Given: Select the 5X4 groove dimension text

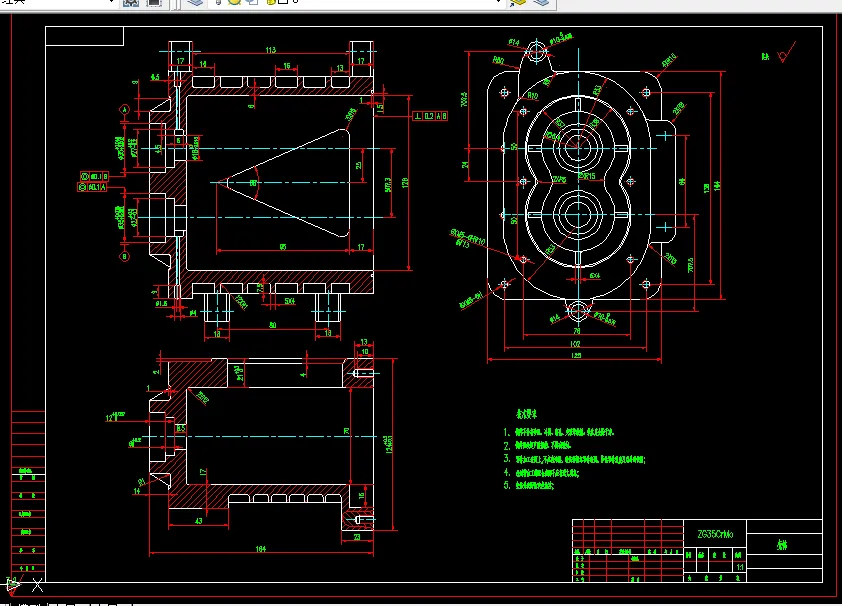Looking at the screenshot, I should (x=290, y=301).
